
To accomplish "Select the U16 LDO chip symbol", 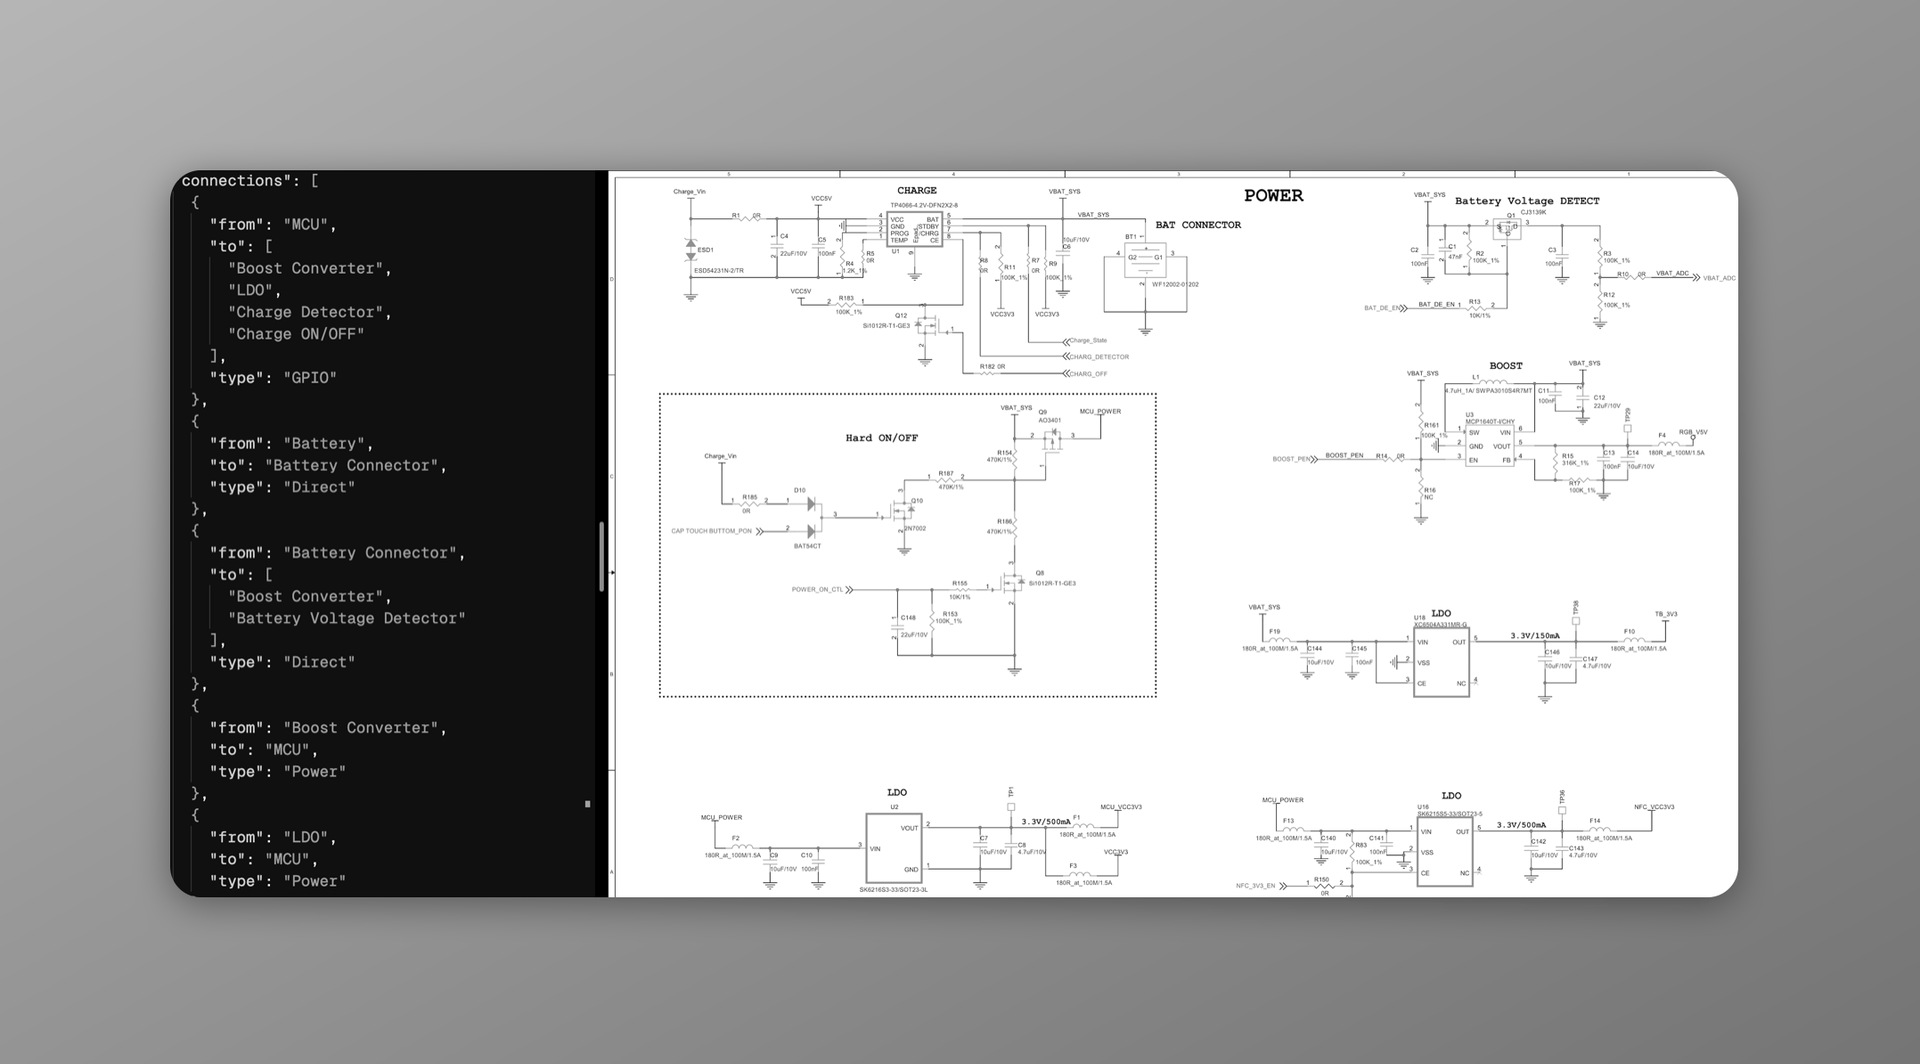I will click(1444, 852).
